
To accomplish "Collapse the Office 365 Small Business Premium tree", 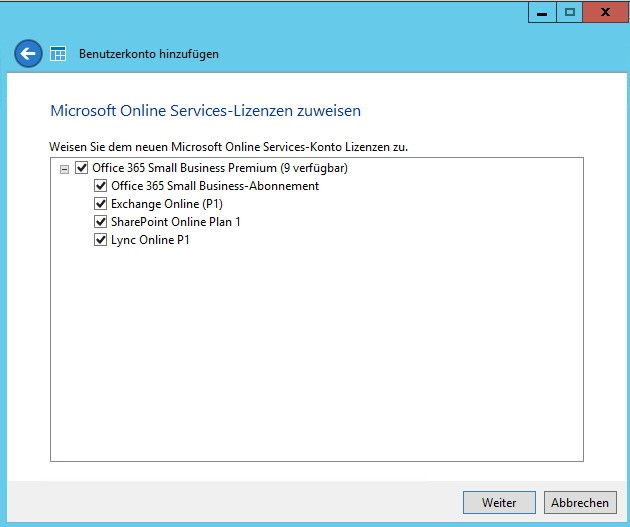I will (x=64, y=170).
